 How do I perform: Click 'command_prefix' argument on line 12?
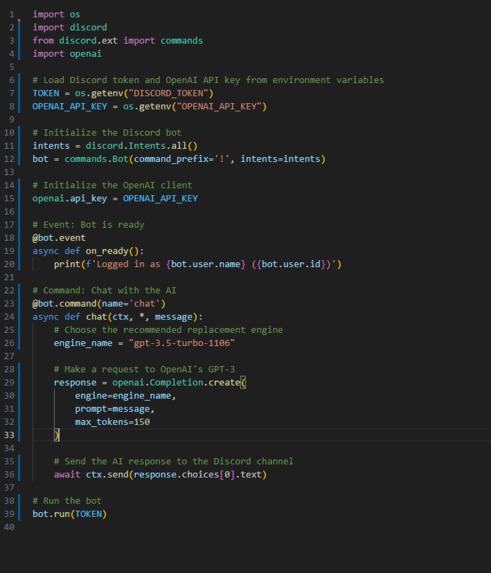(x=171, y=159)
